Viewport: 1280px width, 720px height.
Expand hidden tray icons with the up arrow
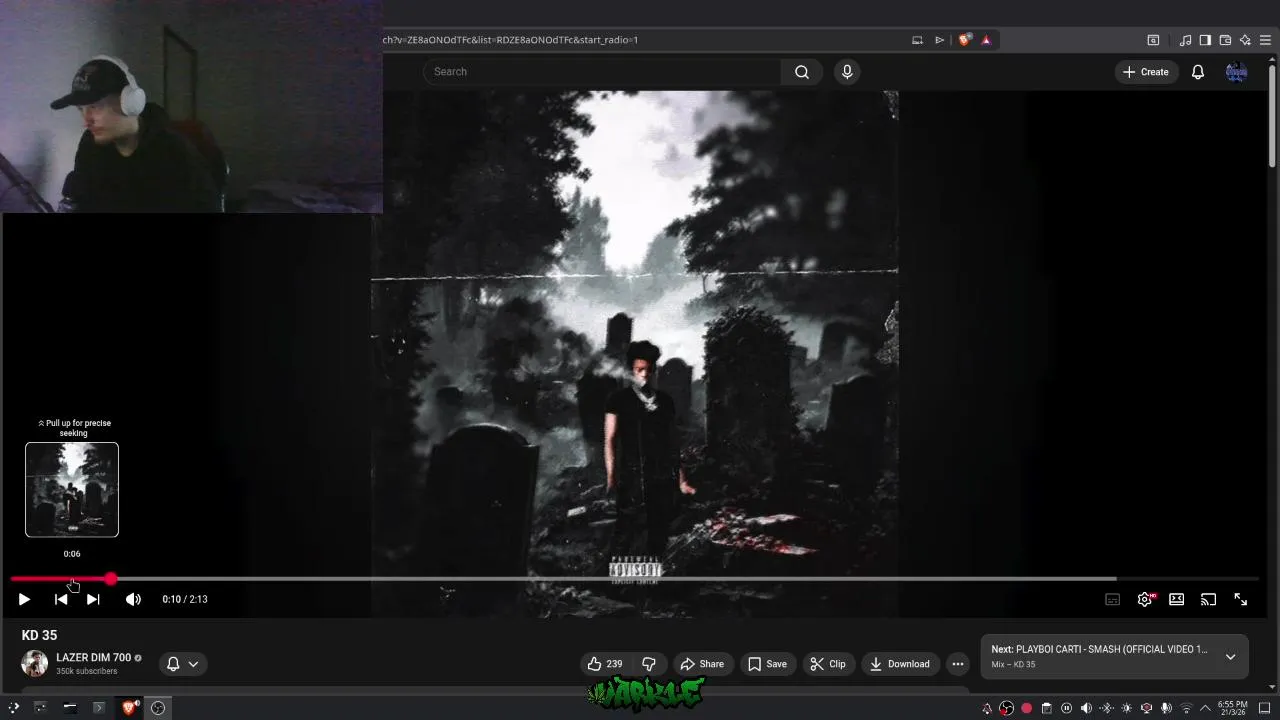pyautogui.click(x=1205, y=708)
